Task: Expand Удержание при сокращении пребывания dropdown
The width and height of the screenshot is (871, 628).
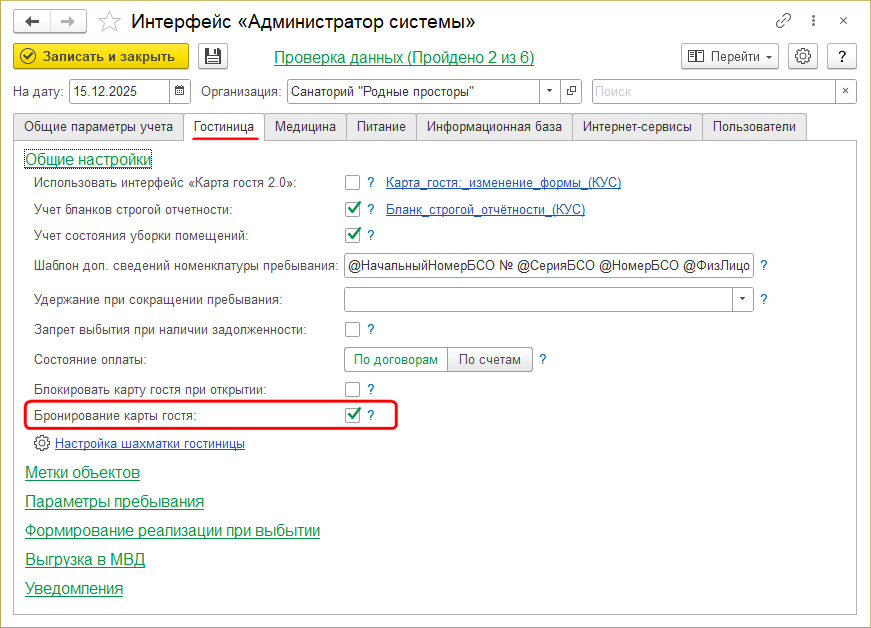Action: pyautogui.click(x=742, y=299)
